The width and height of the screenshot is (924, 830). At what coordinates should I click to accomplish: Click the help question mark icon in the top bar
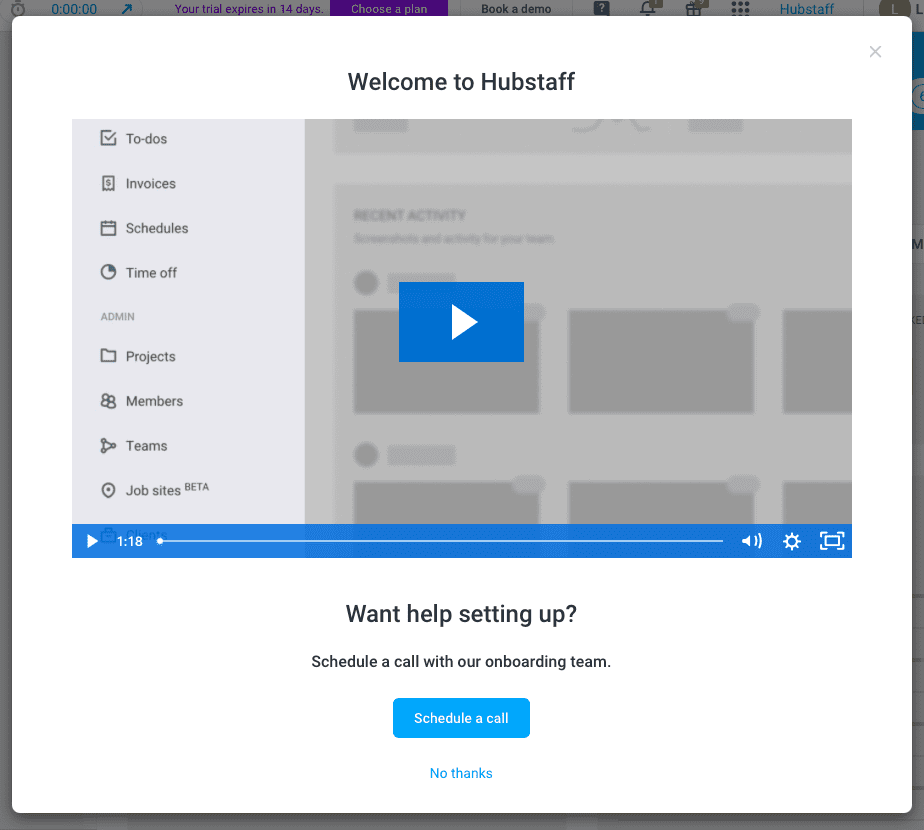(x=601, y=8)
